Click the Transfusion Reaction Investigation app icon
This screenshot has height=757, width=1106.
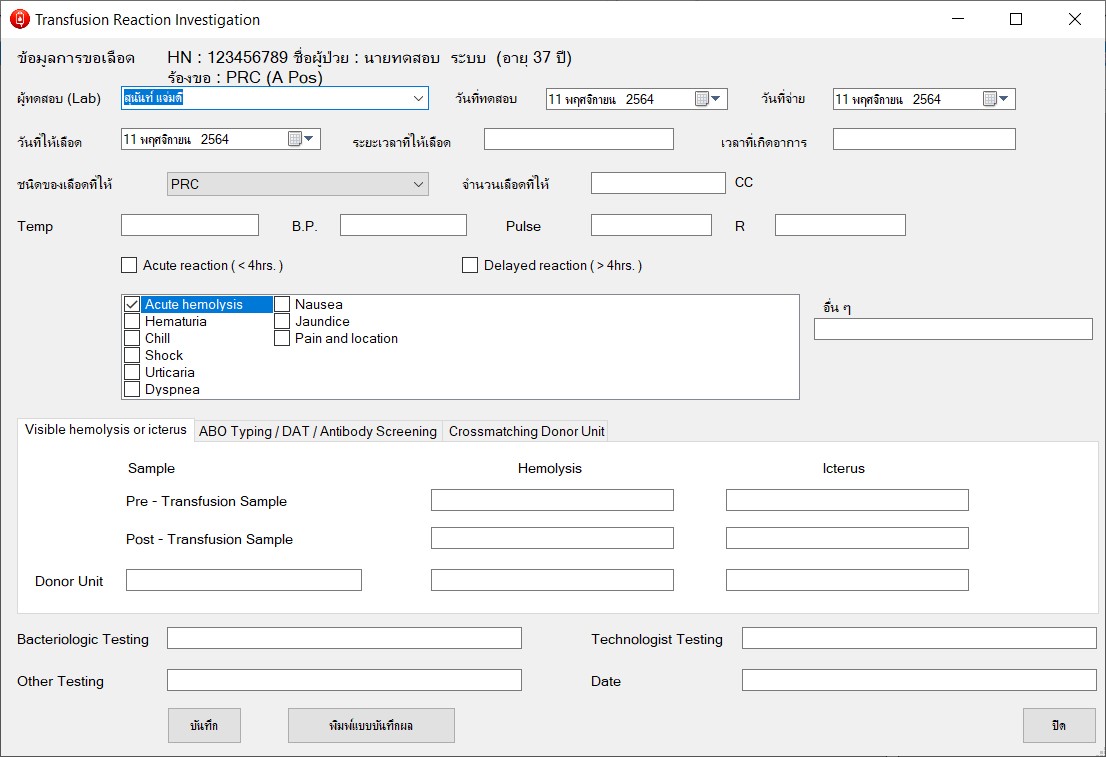point(19,19)
